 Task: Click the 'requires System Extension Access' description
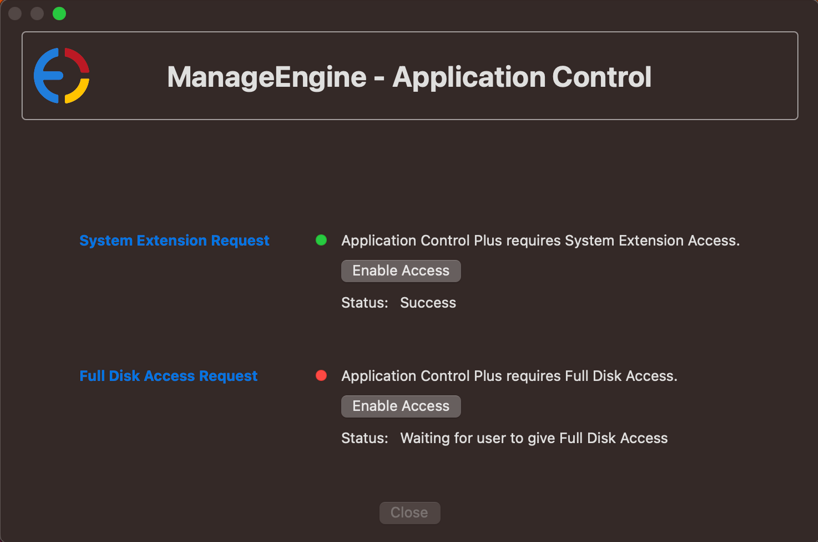[x=540, y=241]
